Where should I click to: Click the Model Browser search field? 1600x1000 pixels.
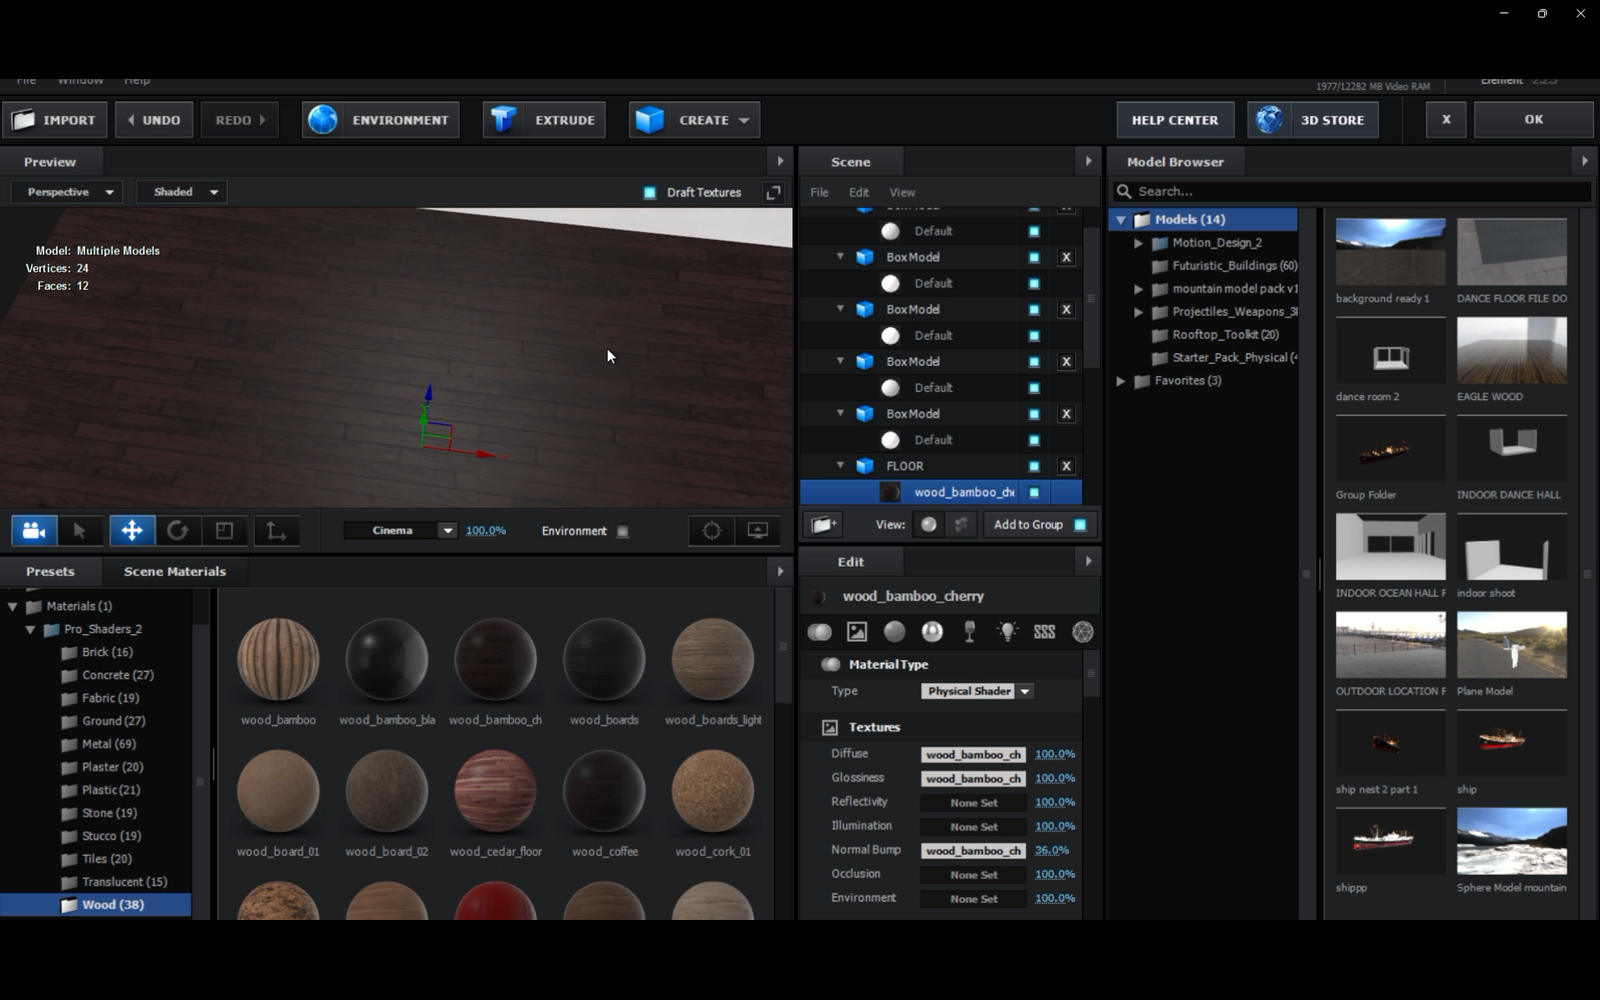point(1352,191)
